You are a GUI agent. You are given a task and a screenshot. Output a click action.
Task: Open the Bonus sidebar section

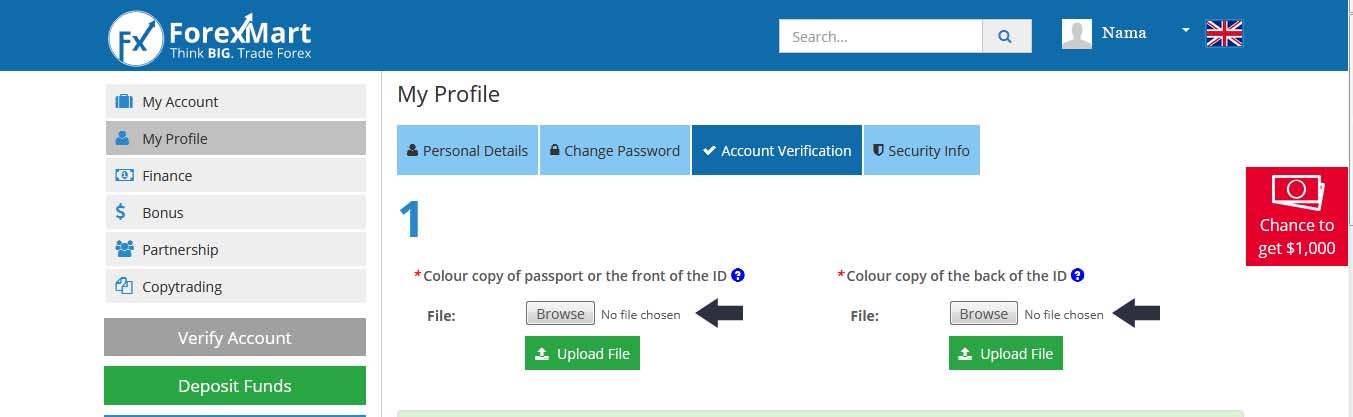coord(236,212)
